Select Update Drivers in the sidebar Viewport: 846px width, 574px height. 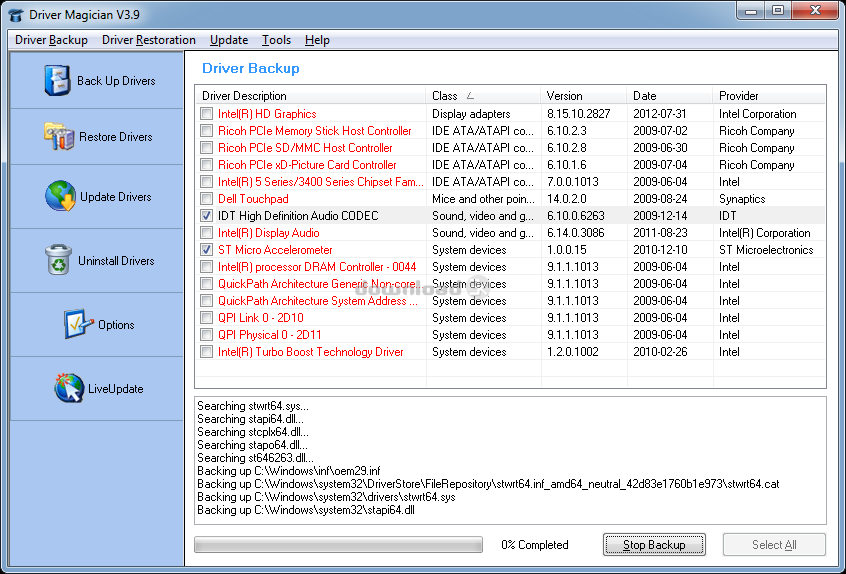coord(97,196)
